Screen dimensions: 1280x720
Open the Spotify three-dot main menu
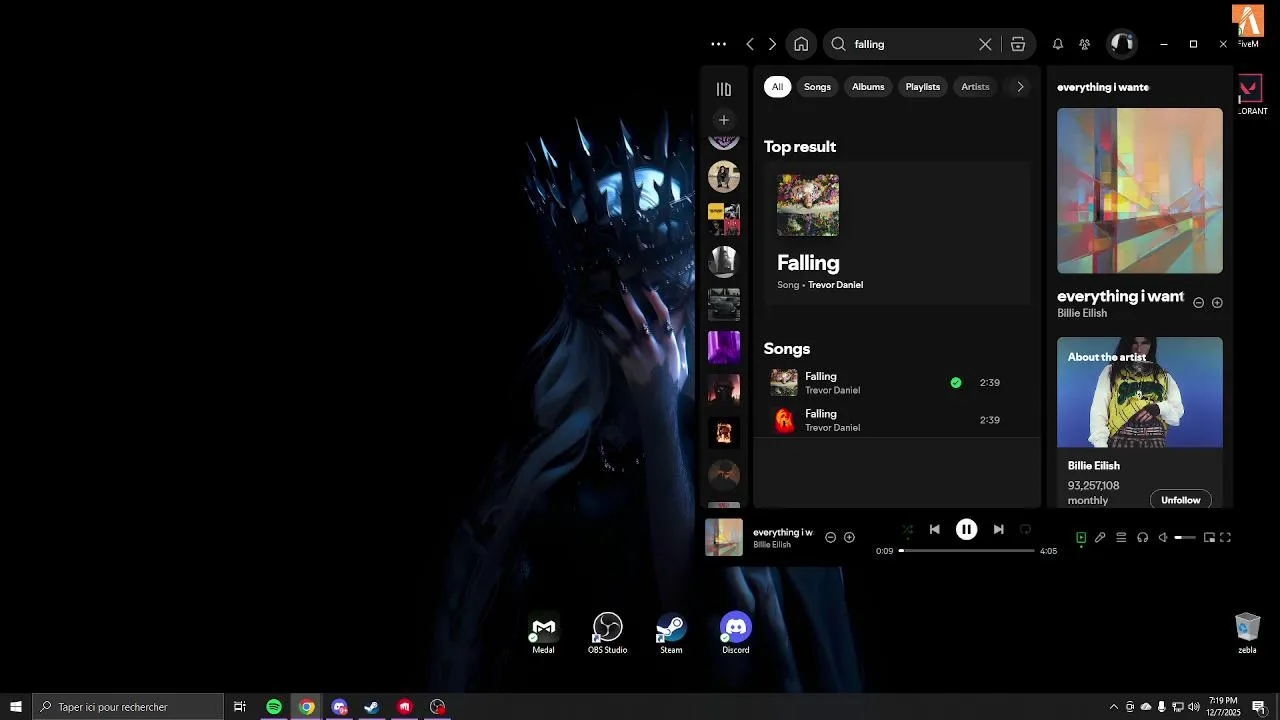(718, 44)
